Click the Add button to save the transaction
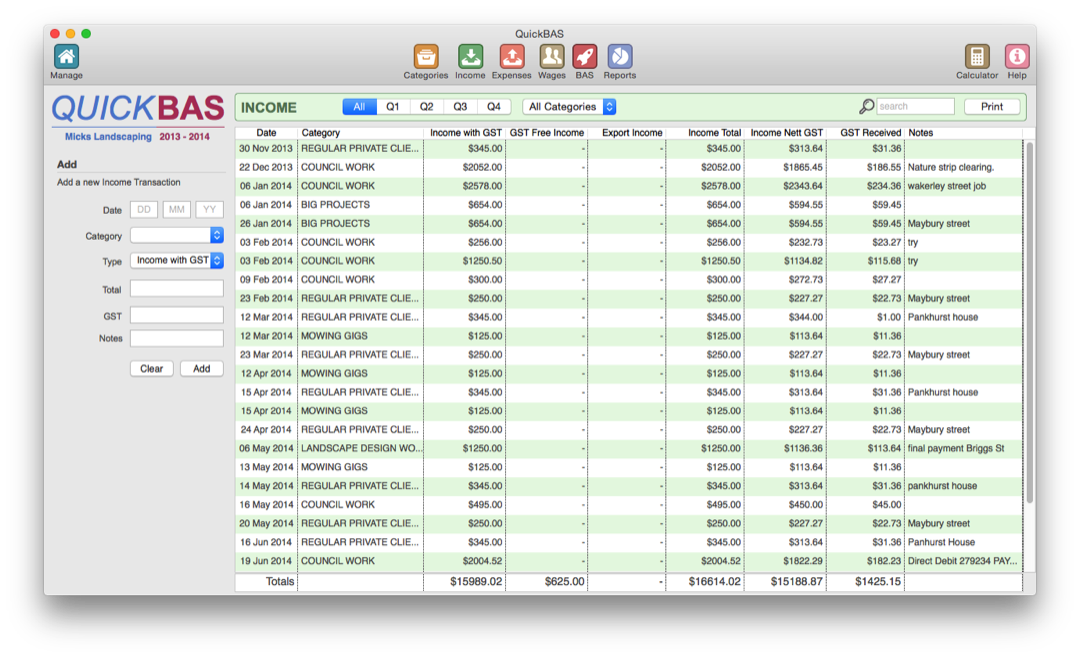The image size is (1080, 658). pyautogui.click(x=201, y=368)
